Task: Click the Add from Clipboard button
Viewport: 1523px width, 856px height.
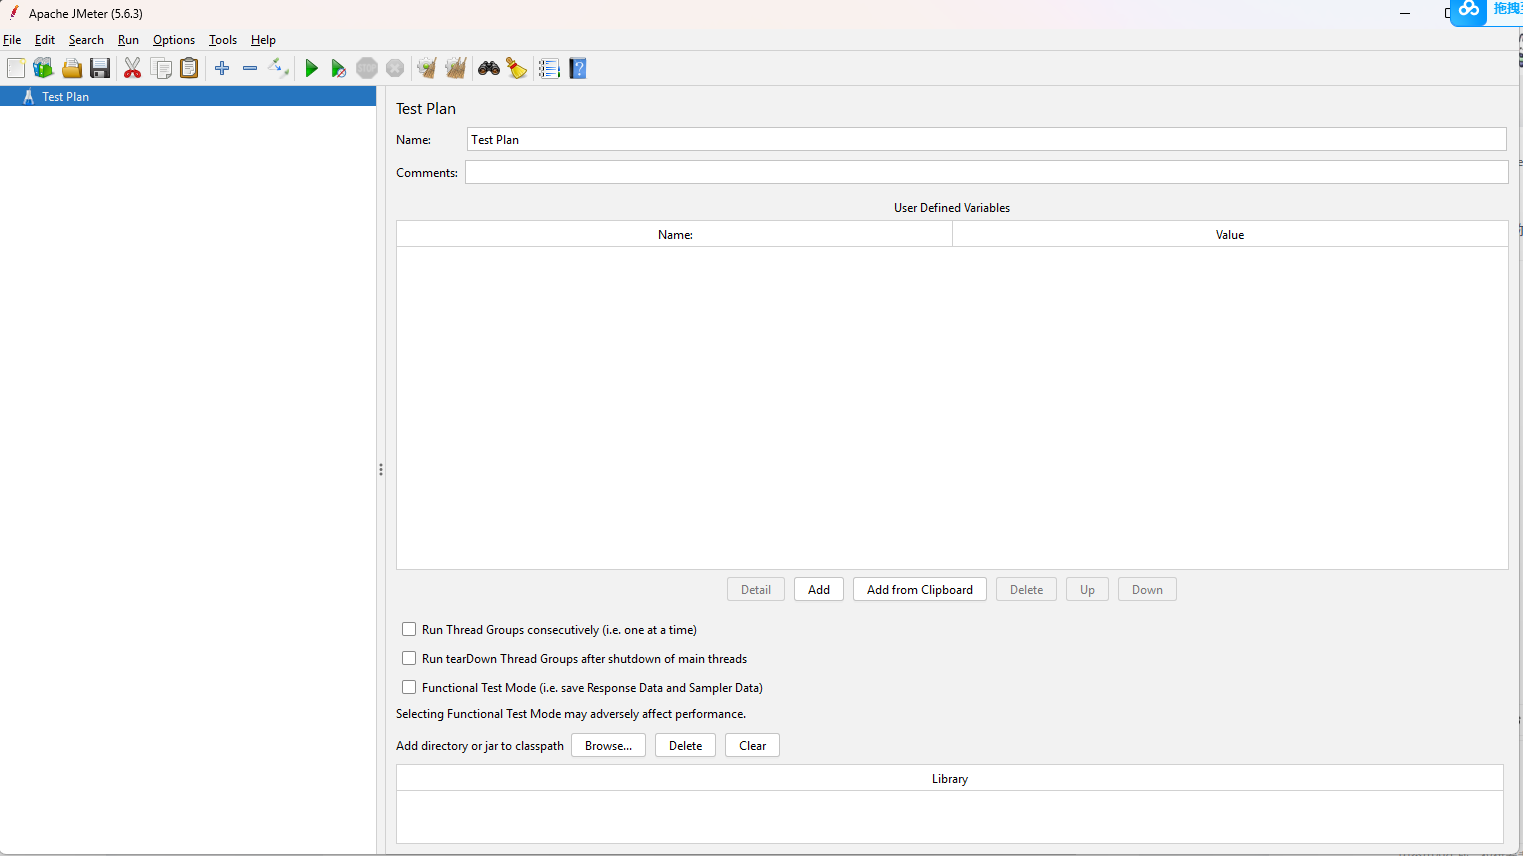Action: click(920, 589)
